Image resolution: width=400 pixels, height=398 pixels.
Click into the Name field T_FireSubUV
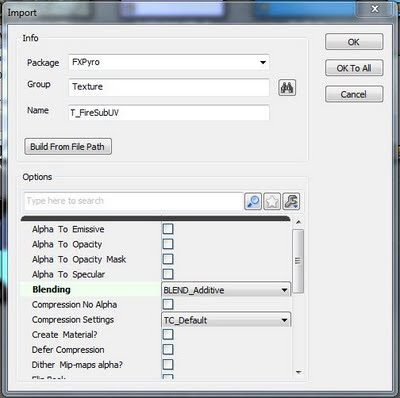[x=169, y=113]
